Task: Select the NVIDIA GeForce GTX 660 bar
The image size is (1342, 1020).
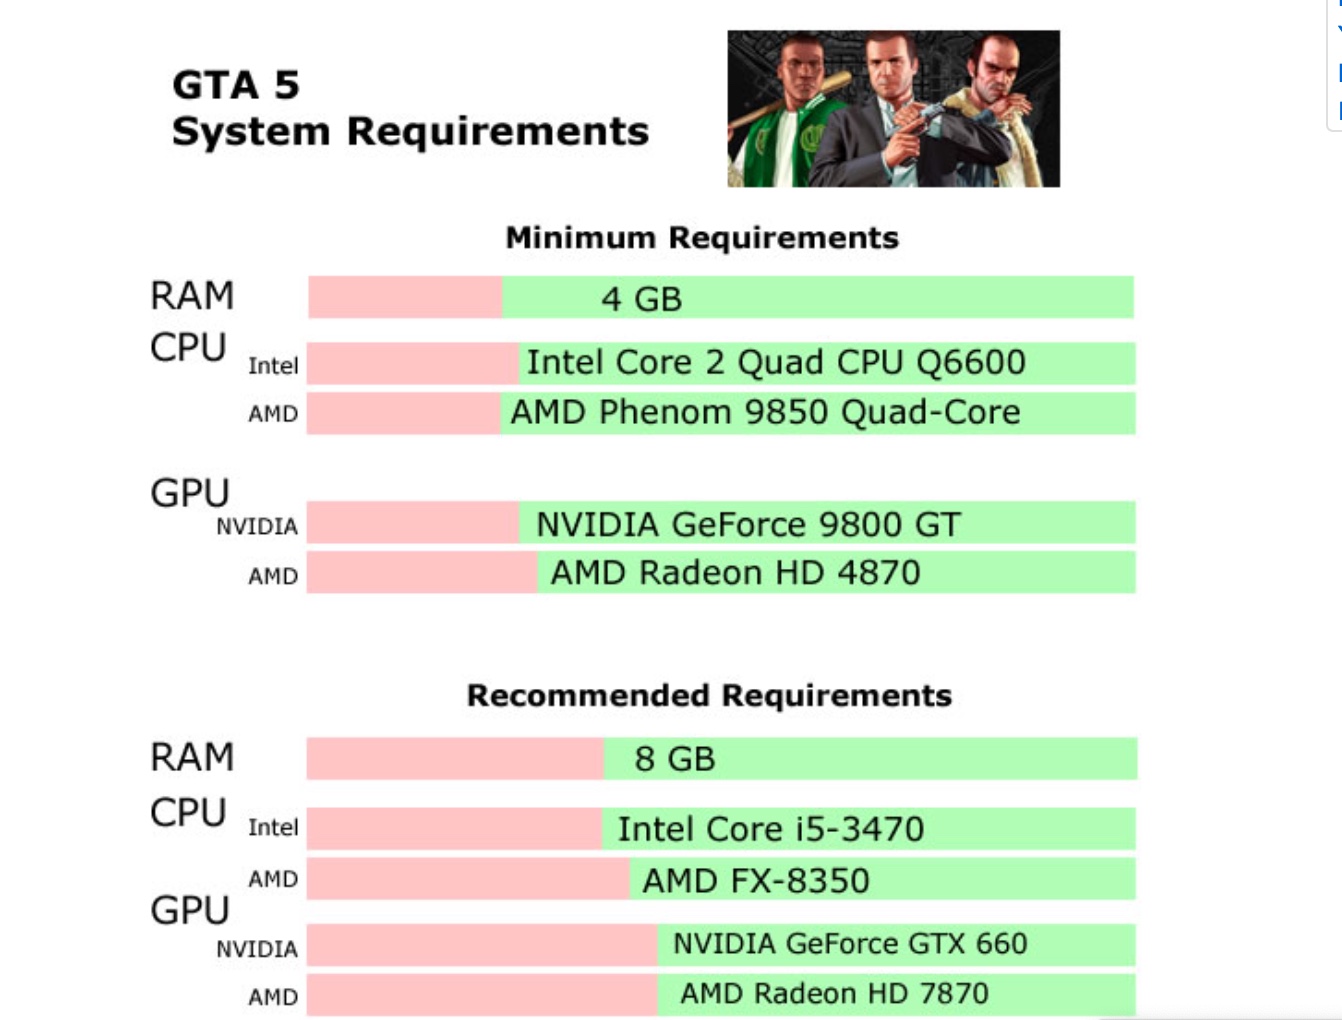Action: pyautogui.click(x=720, y=944)
